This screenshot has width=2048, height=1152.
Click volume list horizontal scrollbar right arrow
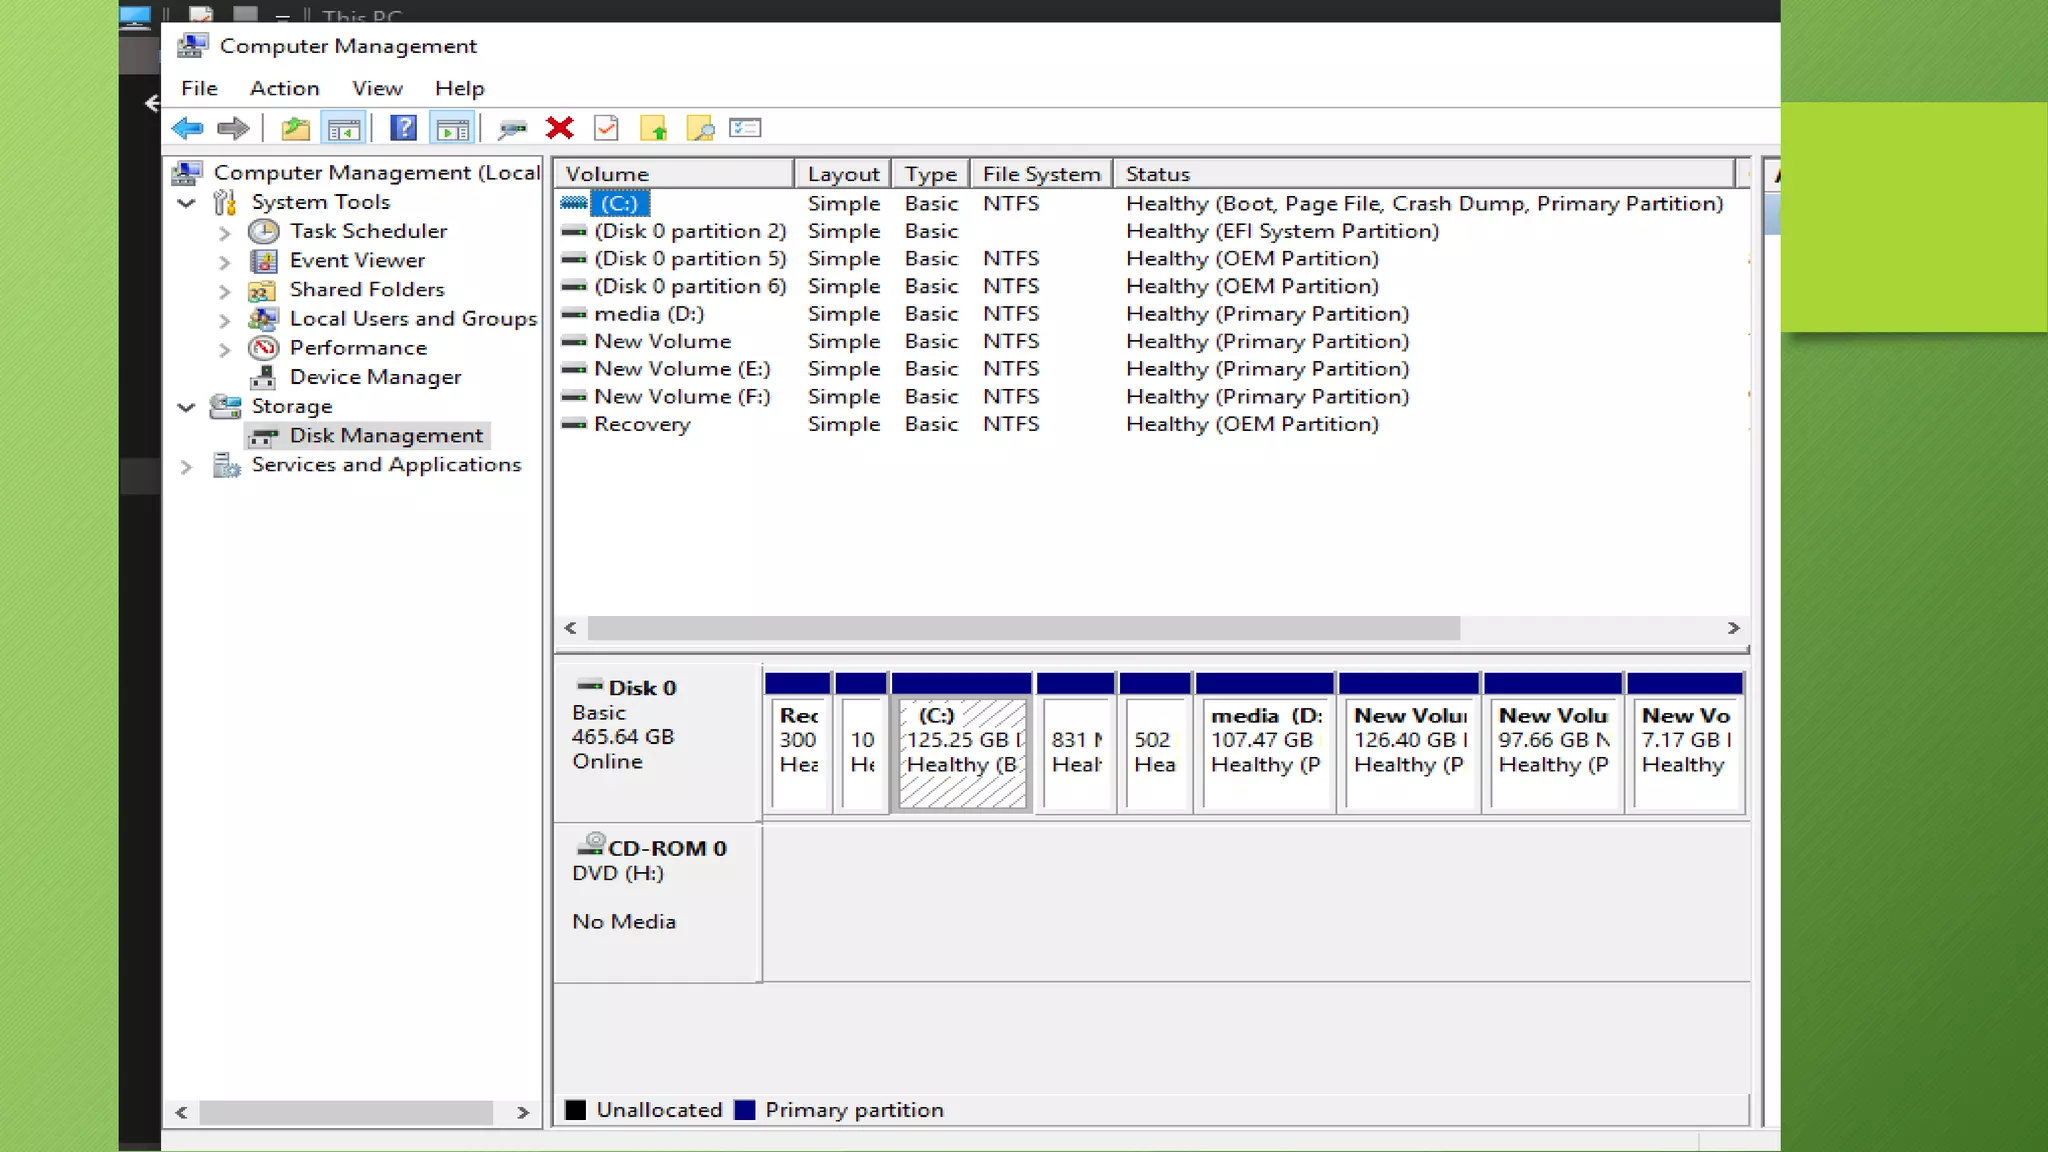[x=1733, y=628]
